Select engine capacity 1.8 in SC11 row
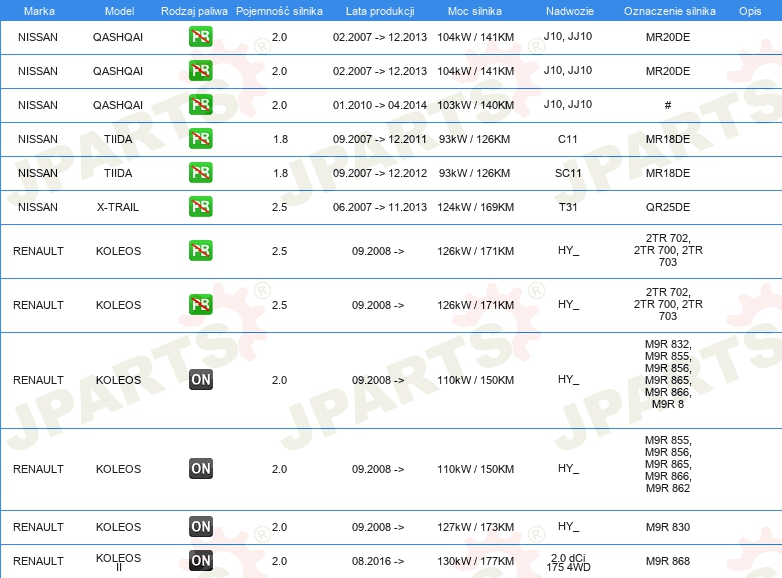The width and height of the screenshot is (782, 578). click(280, 173)
